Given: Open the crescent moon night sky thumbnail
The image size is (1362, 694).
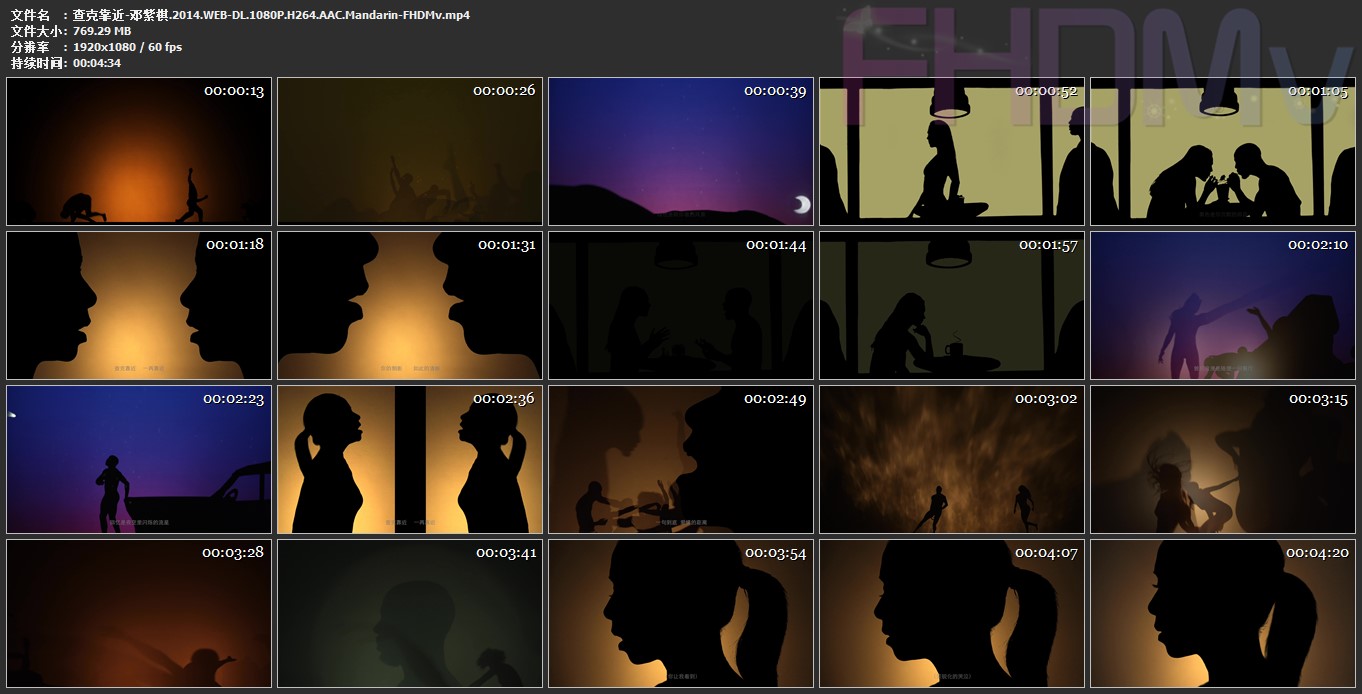Looking at the screenshot, I should [681, 151].
